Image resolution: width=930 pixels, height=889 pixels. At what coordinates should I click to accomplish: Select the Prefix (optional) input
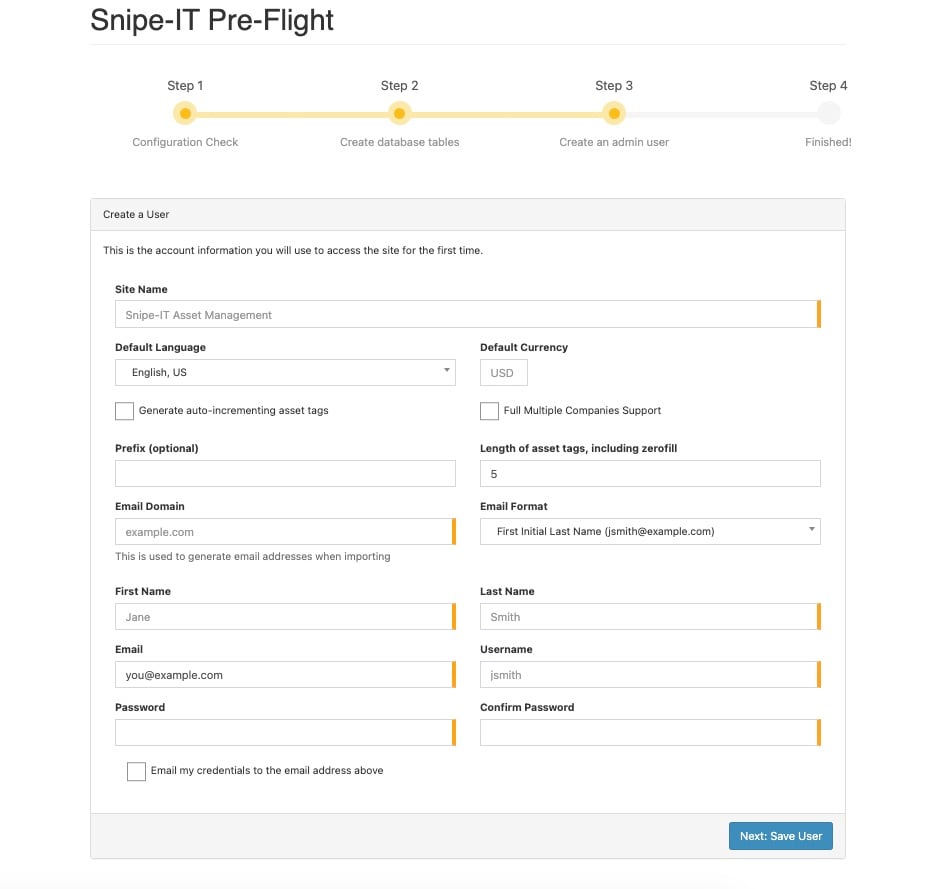click(x=285, y=474)
